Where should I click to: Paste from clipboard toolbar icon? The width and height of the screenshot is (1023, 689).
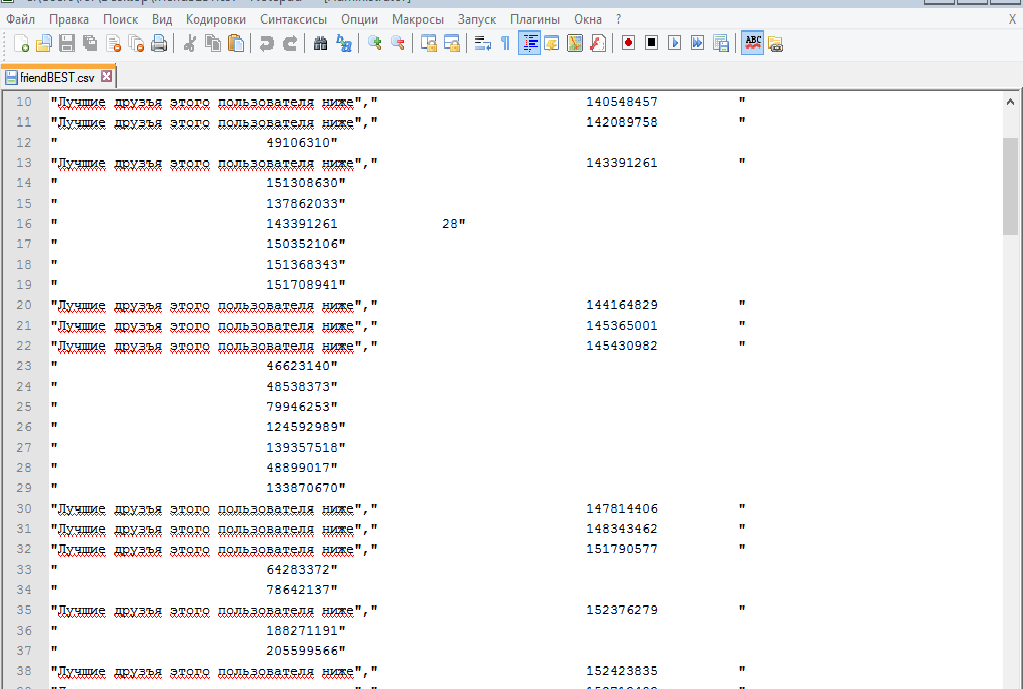coord(236,44)
